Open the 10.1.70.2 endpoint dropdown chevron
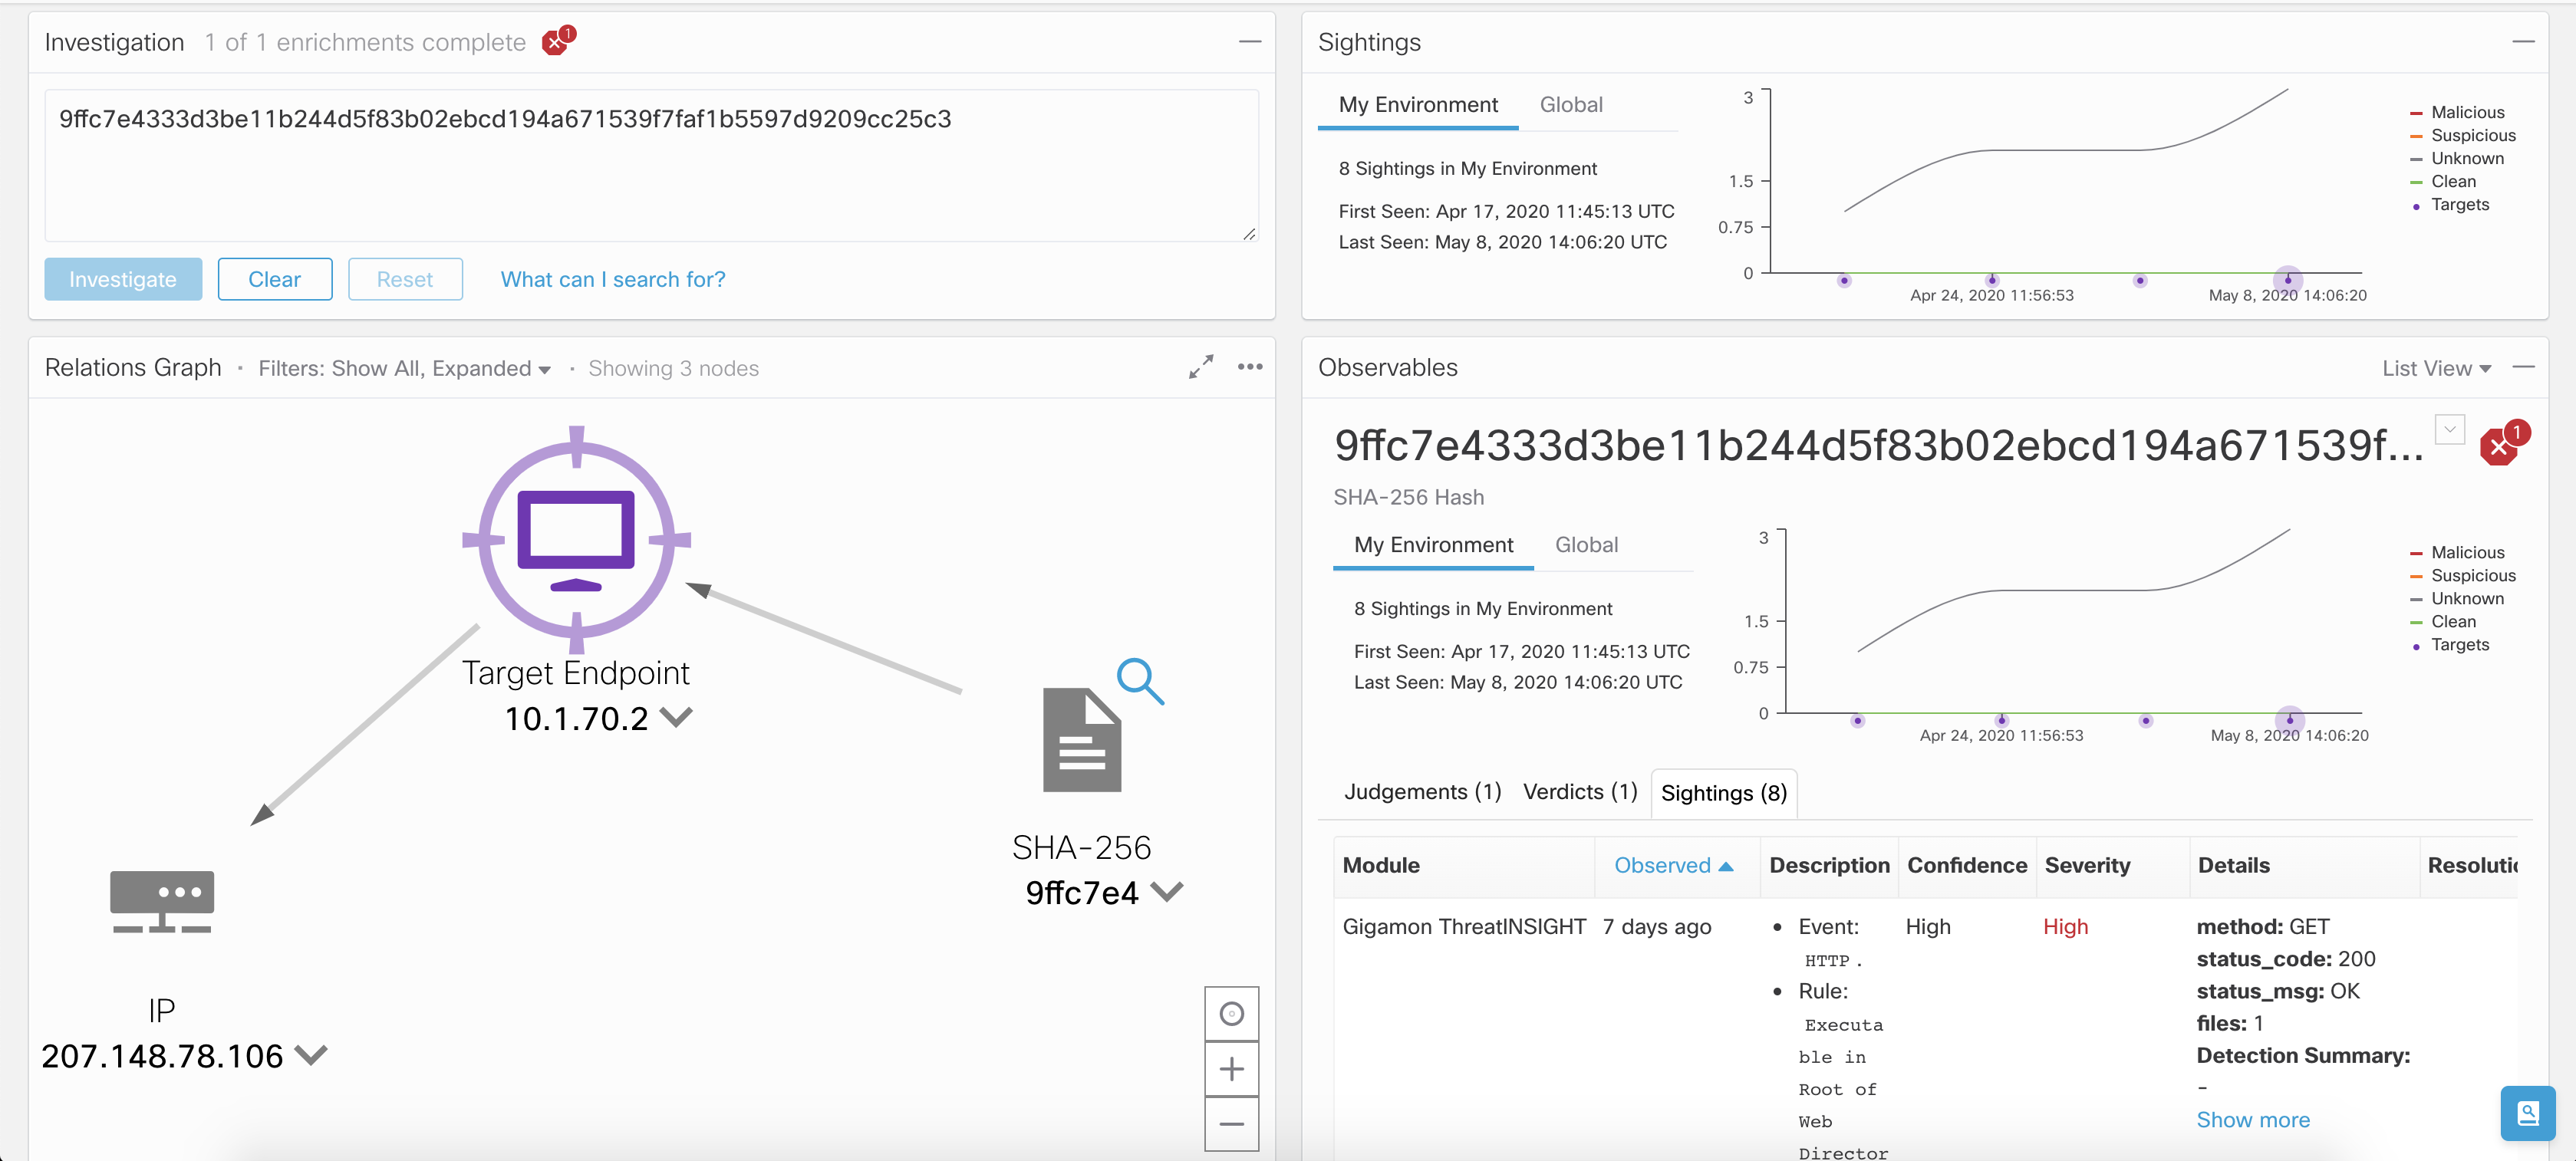2576x1161 pixels. [677, 718]
